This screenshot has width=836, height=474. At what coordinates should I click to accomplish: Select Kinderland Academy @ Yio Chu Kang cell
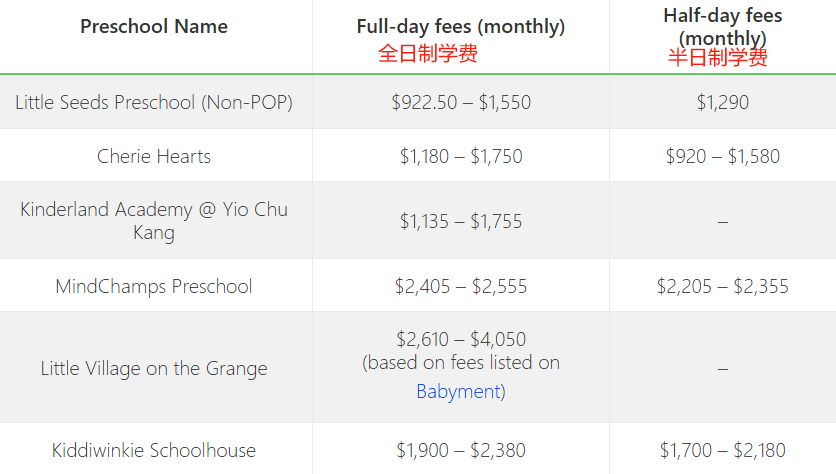(x=154, y=221)
